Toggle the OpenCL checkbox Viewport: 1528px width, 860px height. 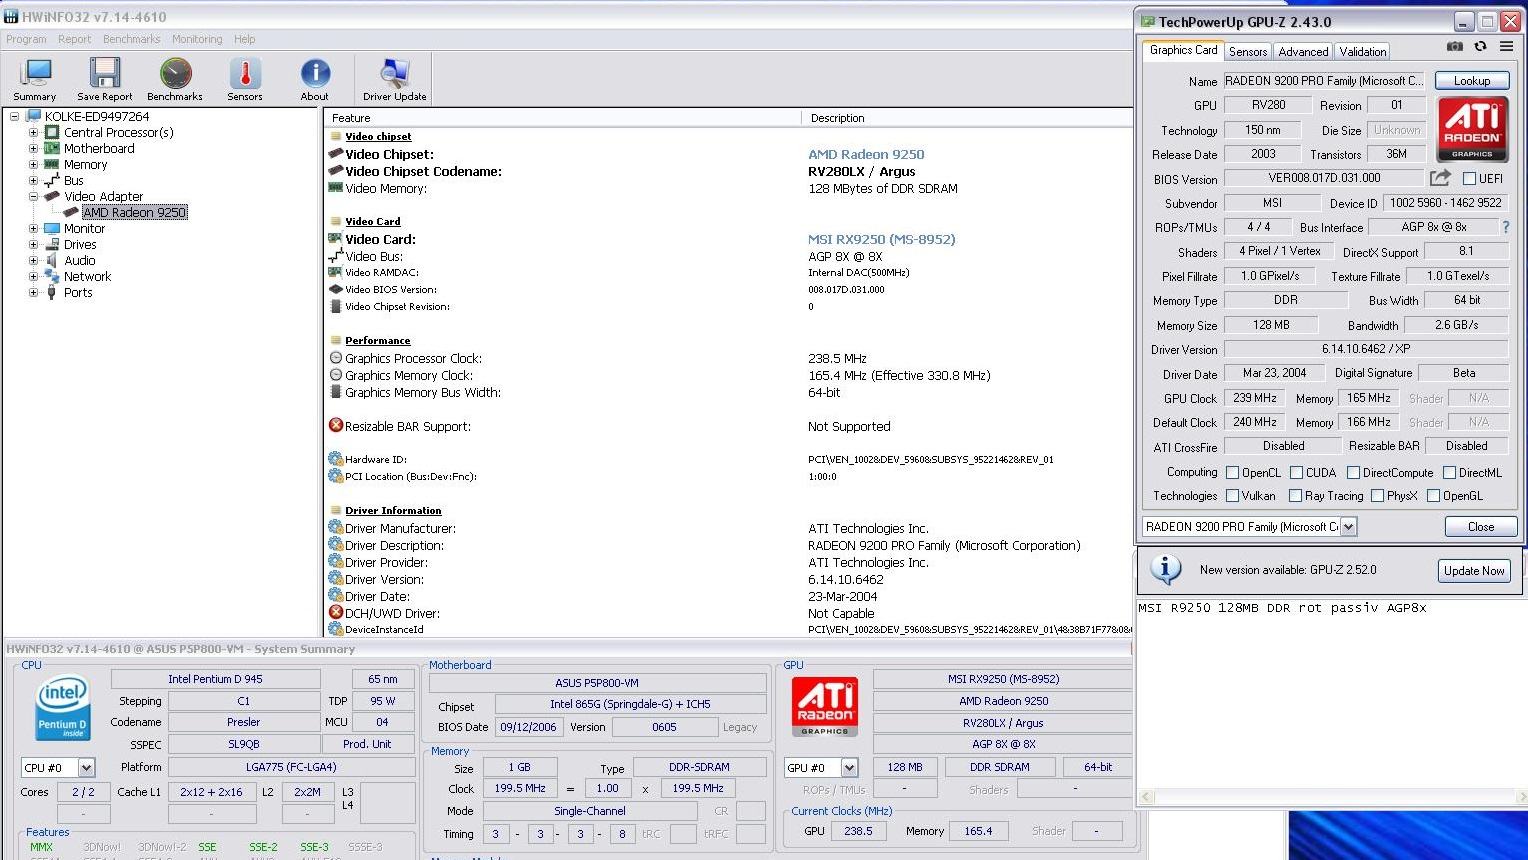1232,473
